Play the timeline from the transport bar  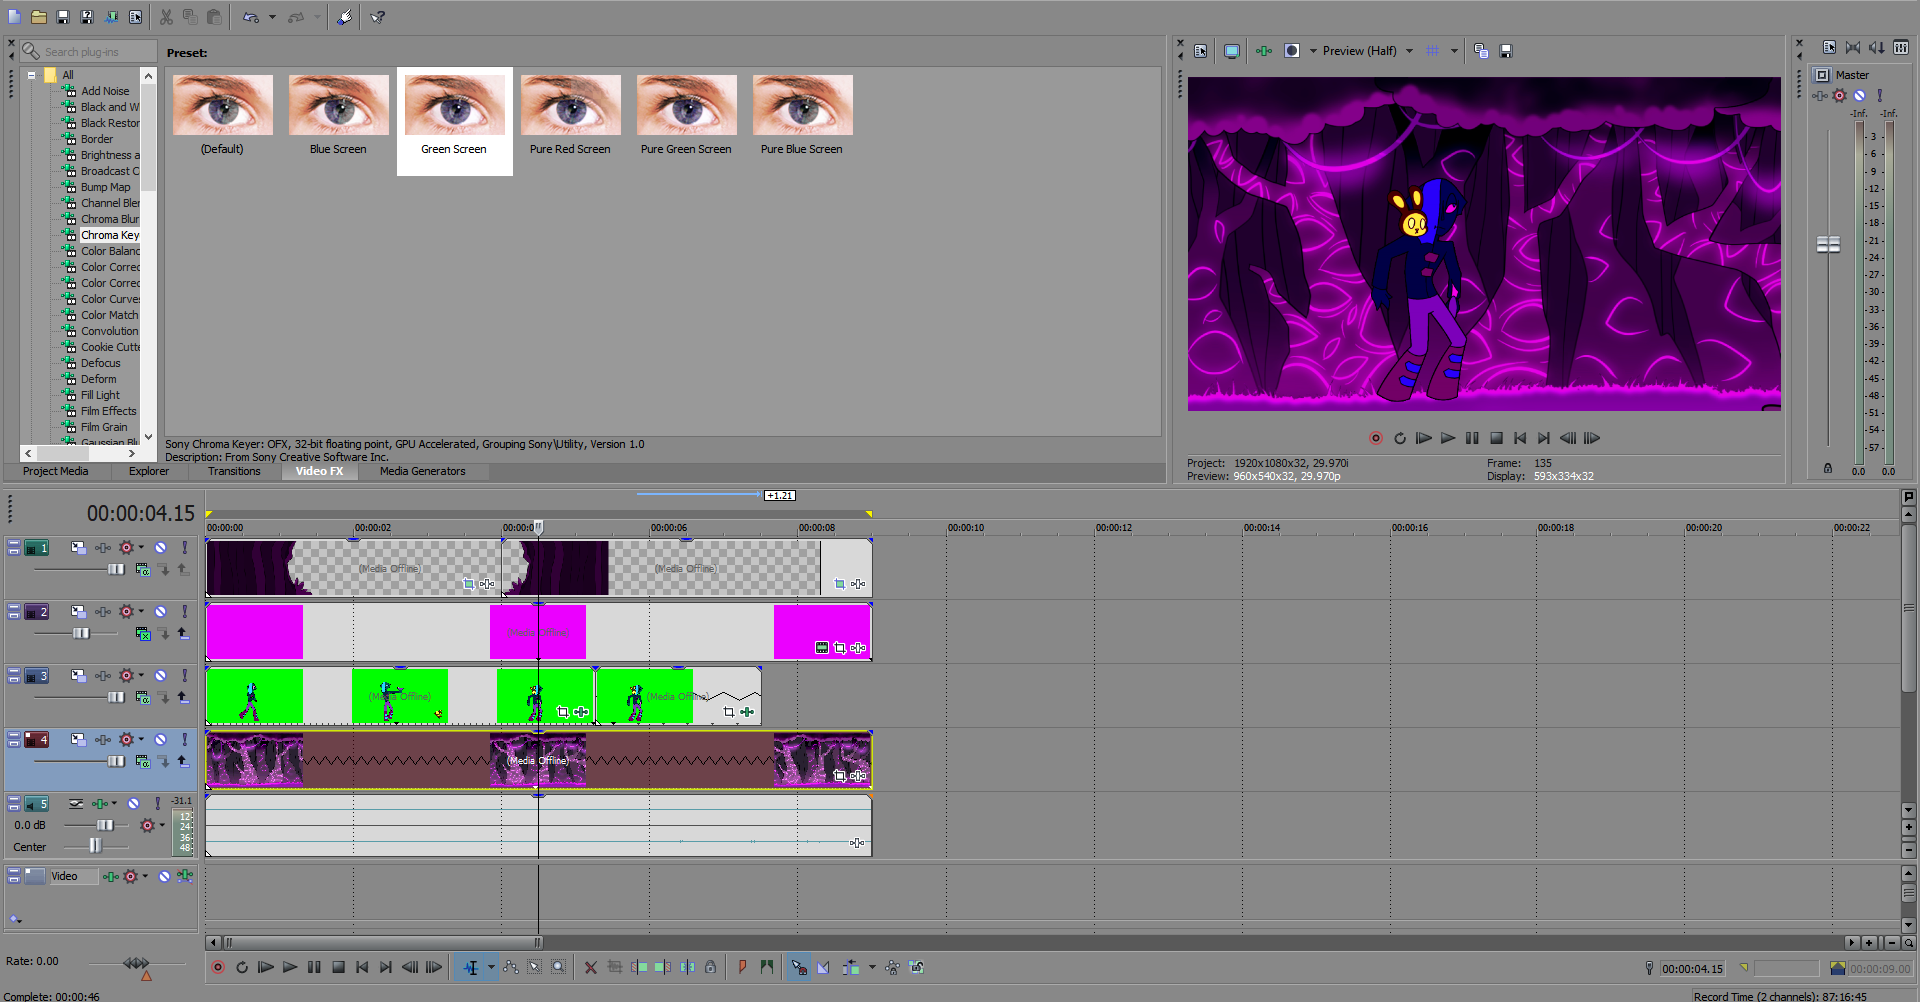pos(290,967)
